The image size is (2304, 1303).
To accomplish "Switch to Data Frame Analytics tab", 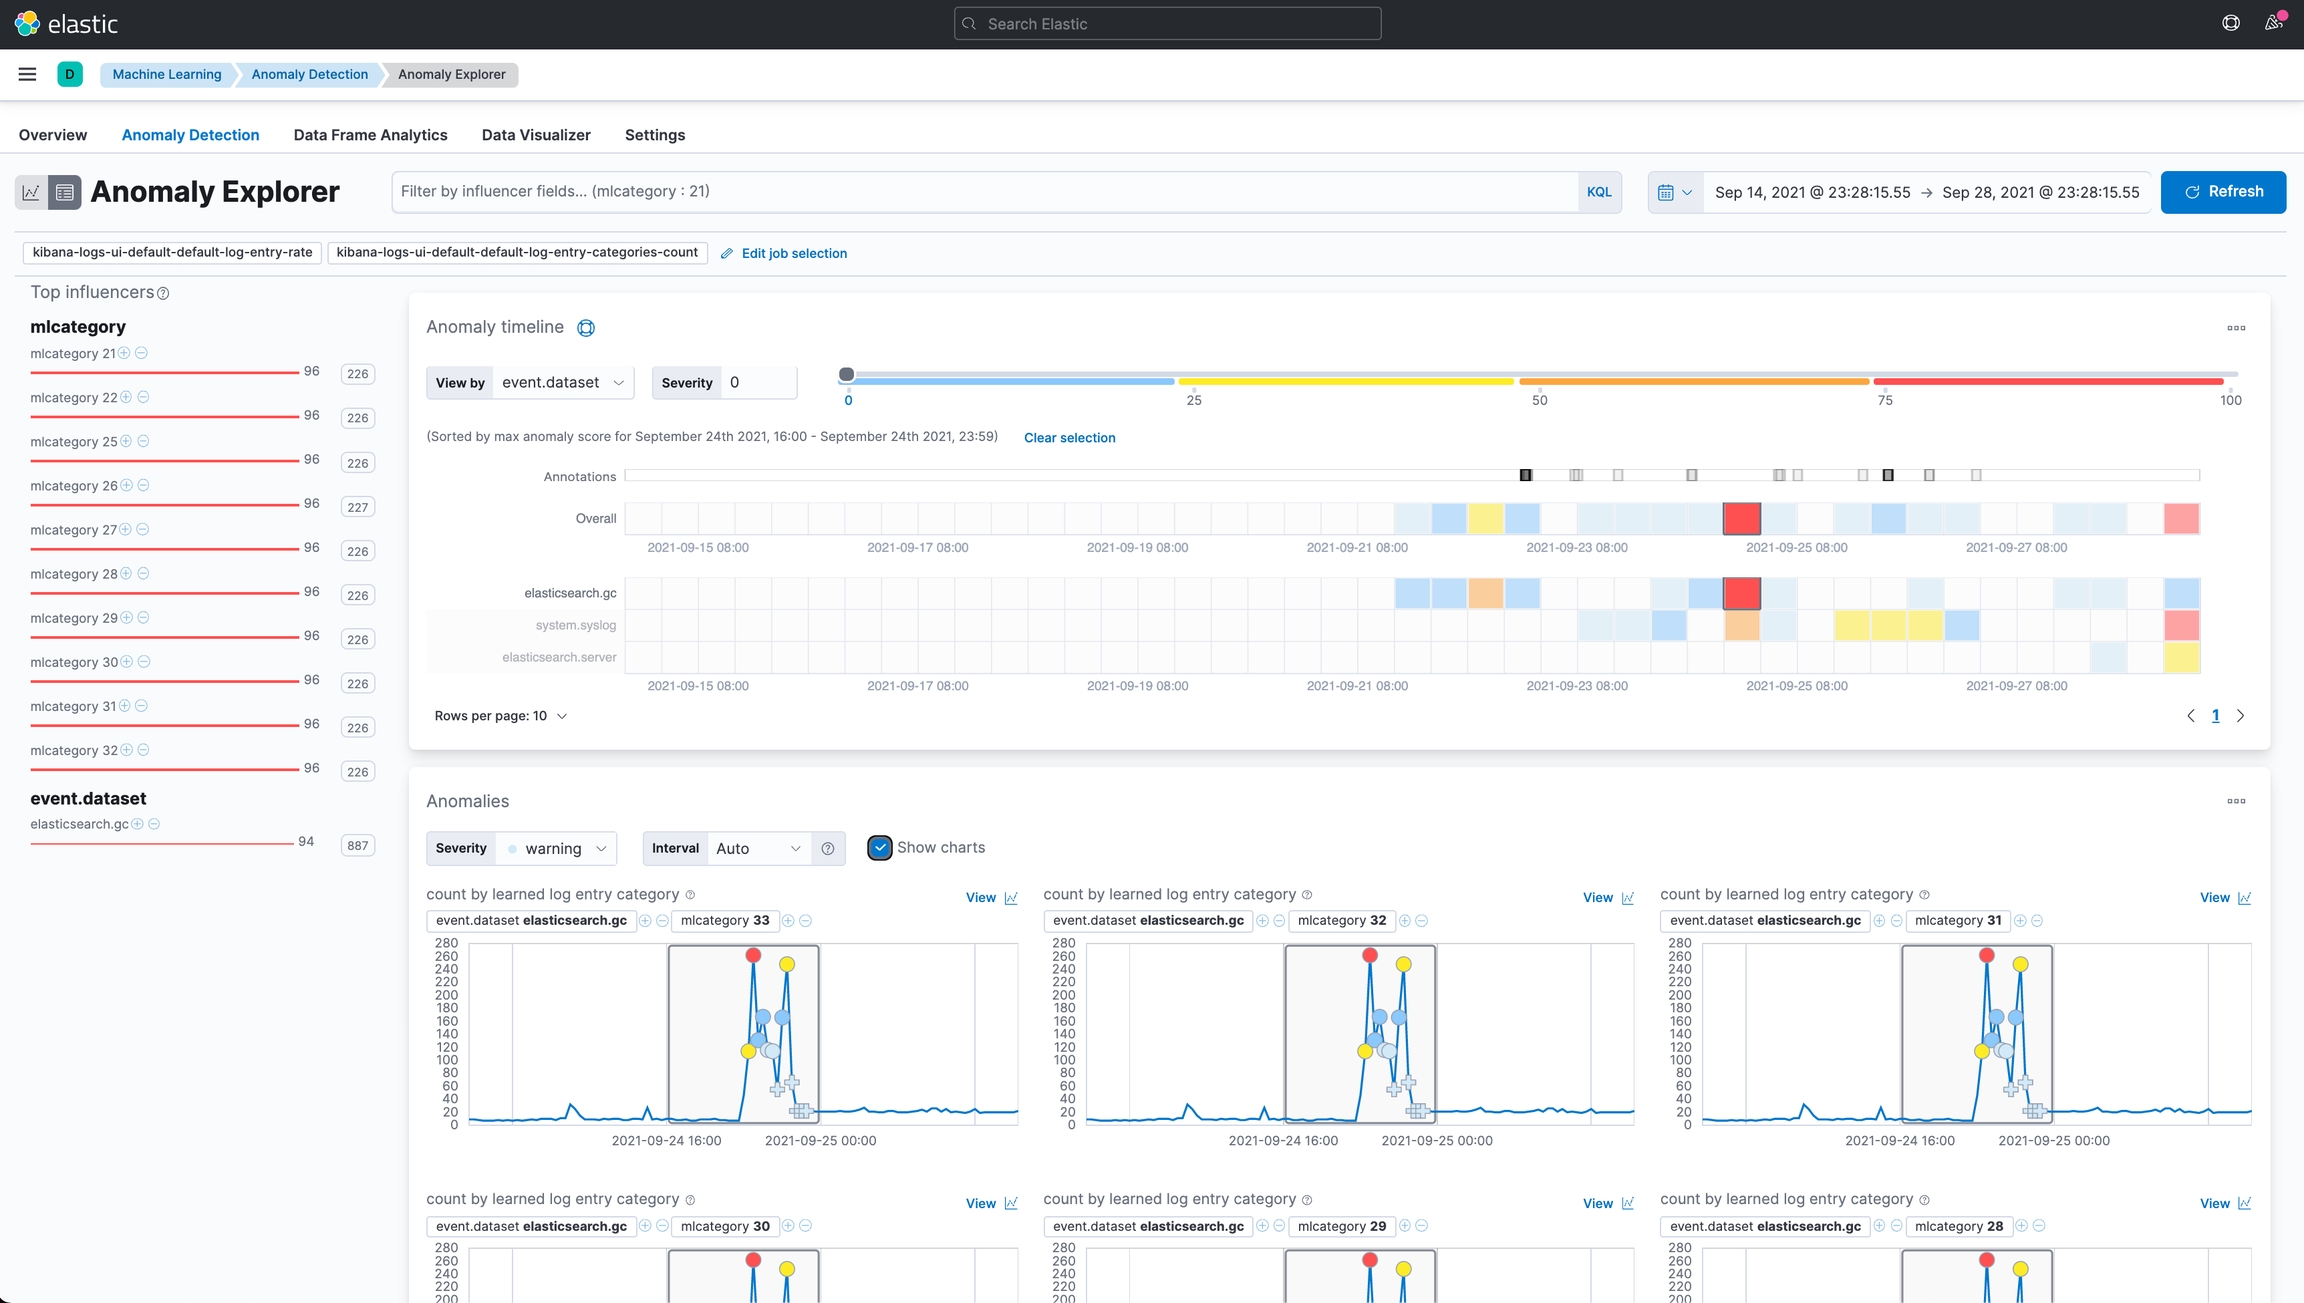I will pyautogui.click(x=370, y=135).
